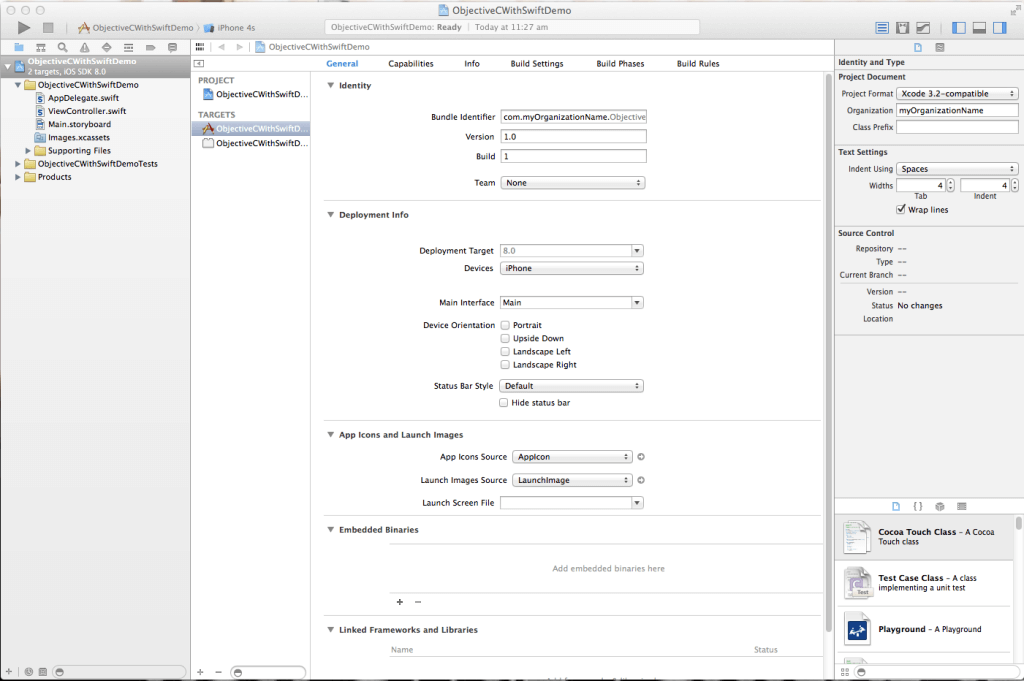Show the Project navigator folder icon
This screenshot has height=681, width=1024.
[19, 47]
